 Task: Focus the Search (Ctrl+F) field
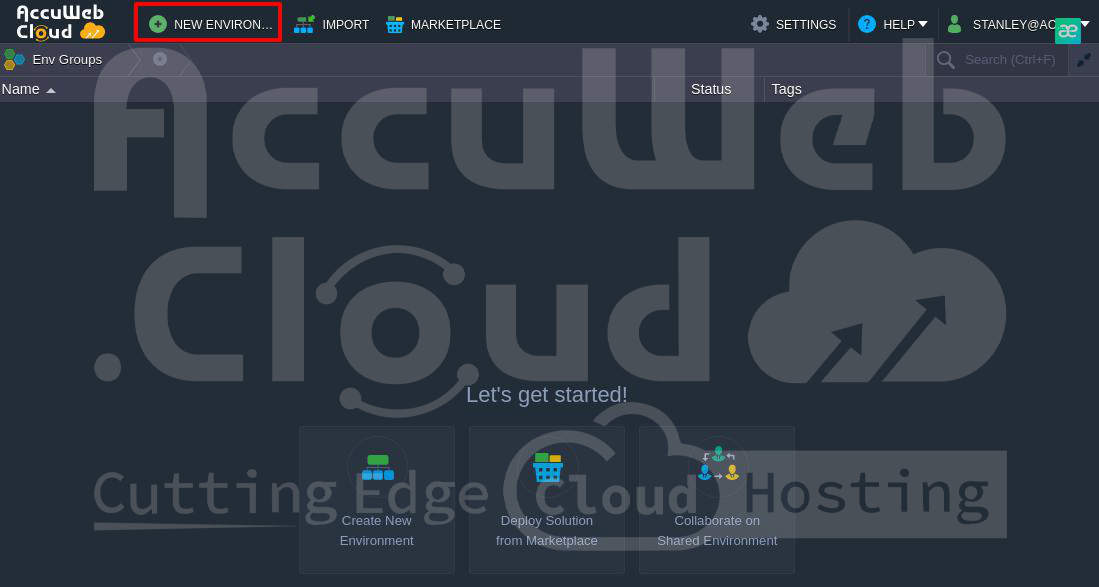[1008, 60]
